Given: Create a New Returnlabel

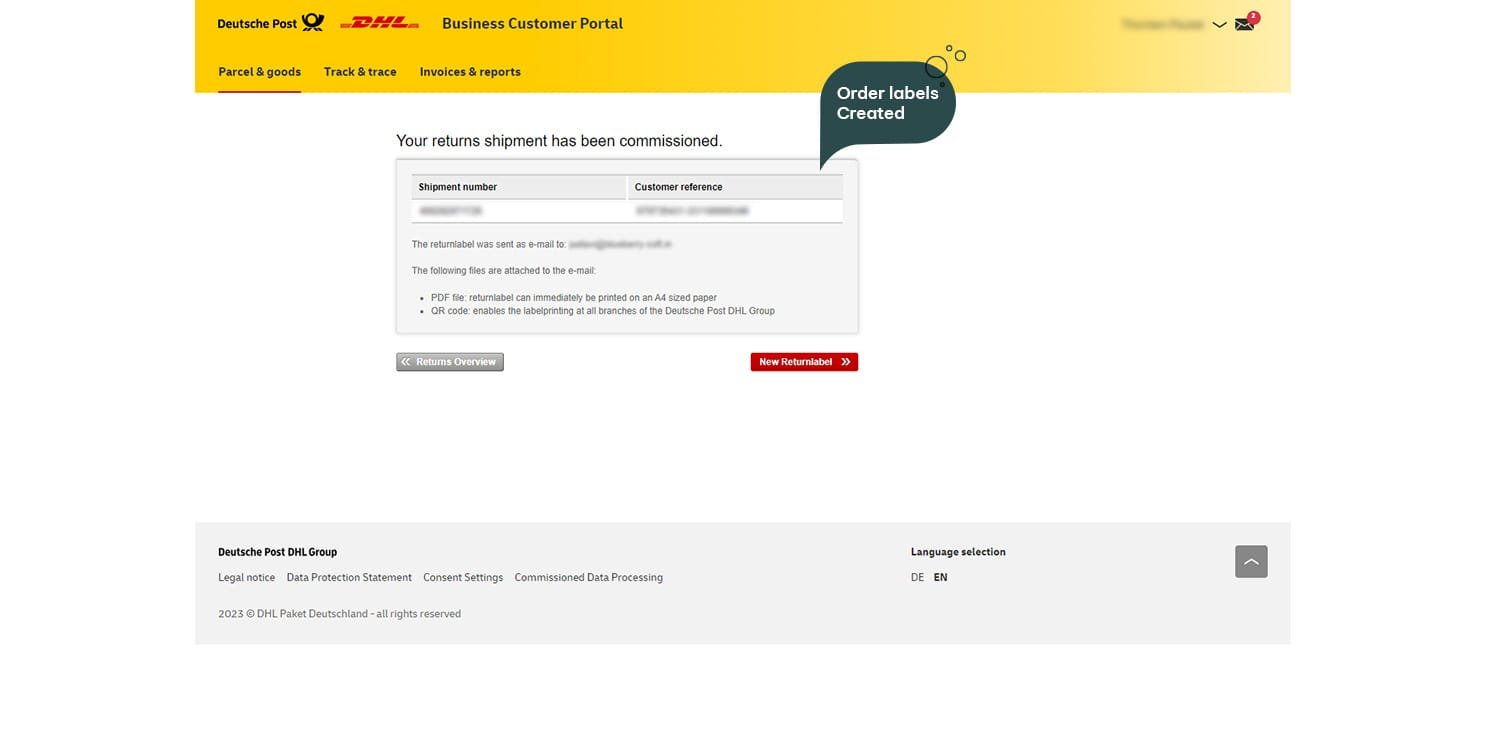Looking at the screenshot, I should tap(804, 362).
